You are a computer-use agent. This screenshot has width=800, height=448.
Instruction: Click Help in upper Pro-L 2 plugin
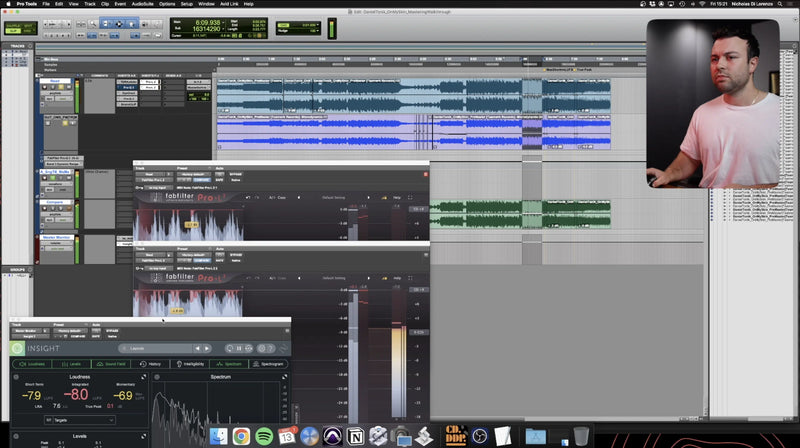pyautogui.click(x=396, y=198)
